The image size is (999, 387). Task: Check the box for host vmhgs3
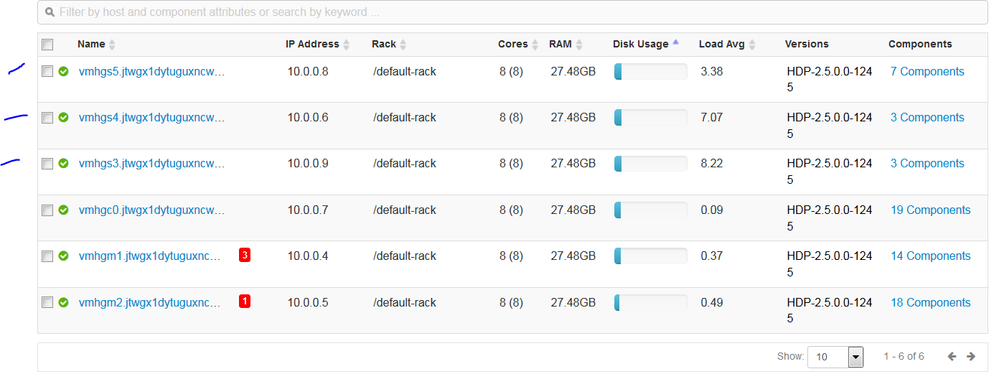(x=47, y=164)
